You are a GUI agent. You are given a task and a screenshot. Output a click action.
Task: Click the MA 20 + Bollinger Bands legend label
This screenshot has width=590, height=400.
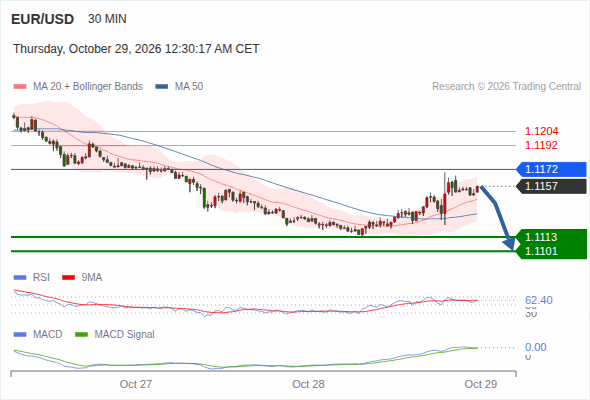click(88, 87)
